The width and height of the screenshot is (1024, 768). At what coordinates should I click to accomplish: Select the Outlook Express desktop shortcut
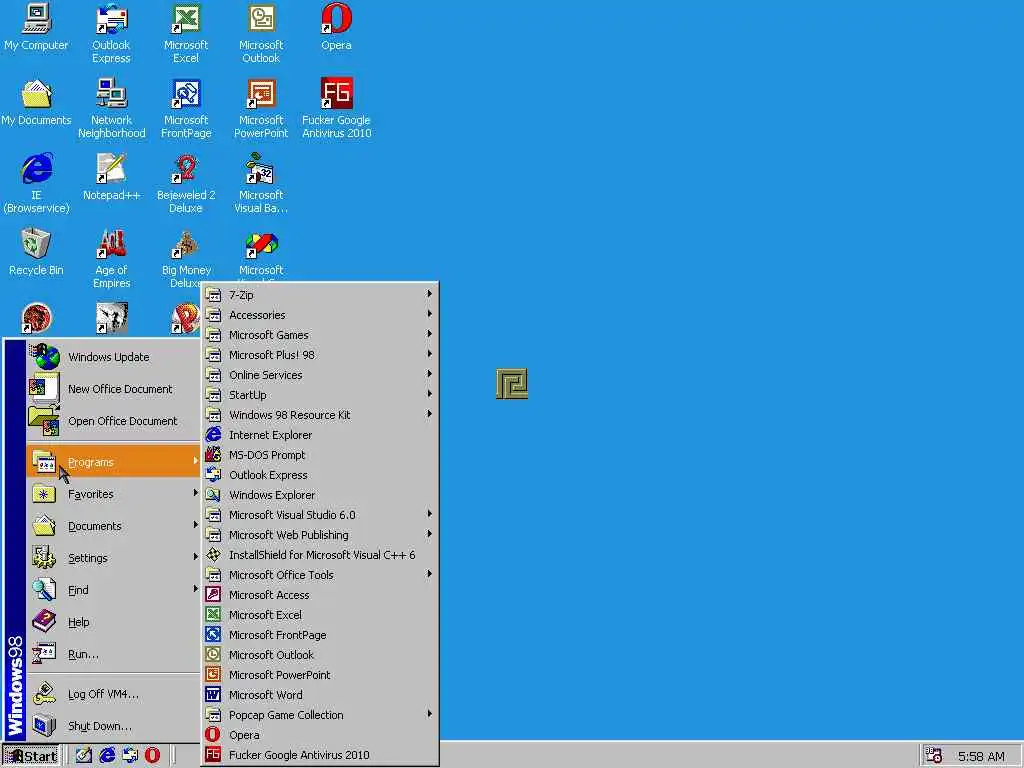pyautogui.click(x=111, y=33)
